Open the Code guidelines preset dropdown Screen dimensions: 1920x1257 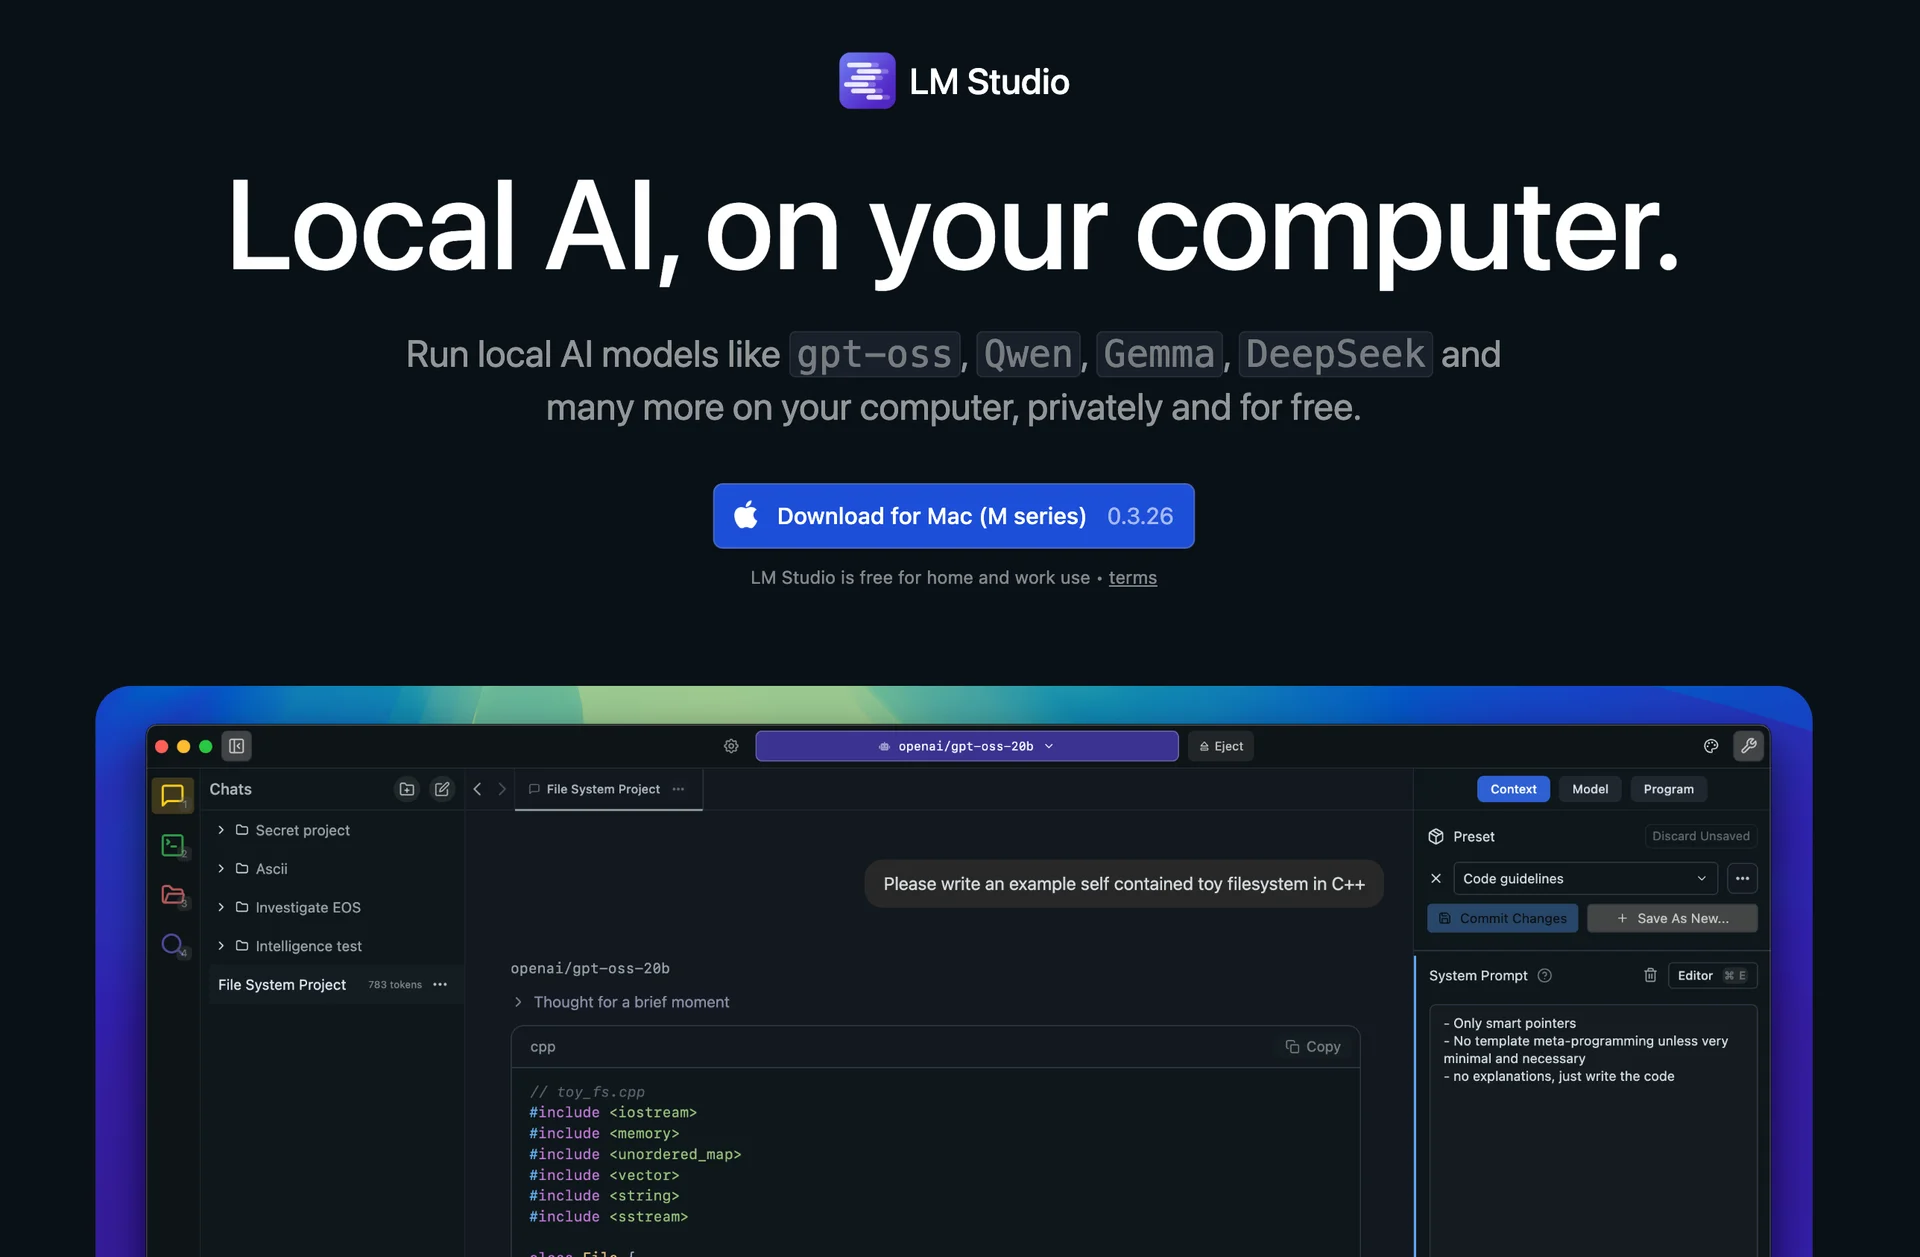click(x=1584, y=878)
